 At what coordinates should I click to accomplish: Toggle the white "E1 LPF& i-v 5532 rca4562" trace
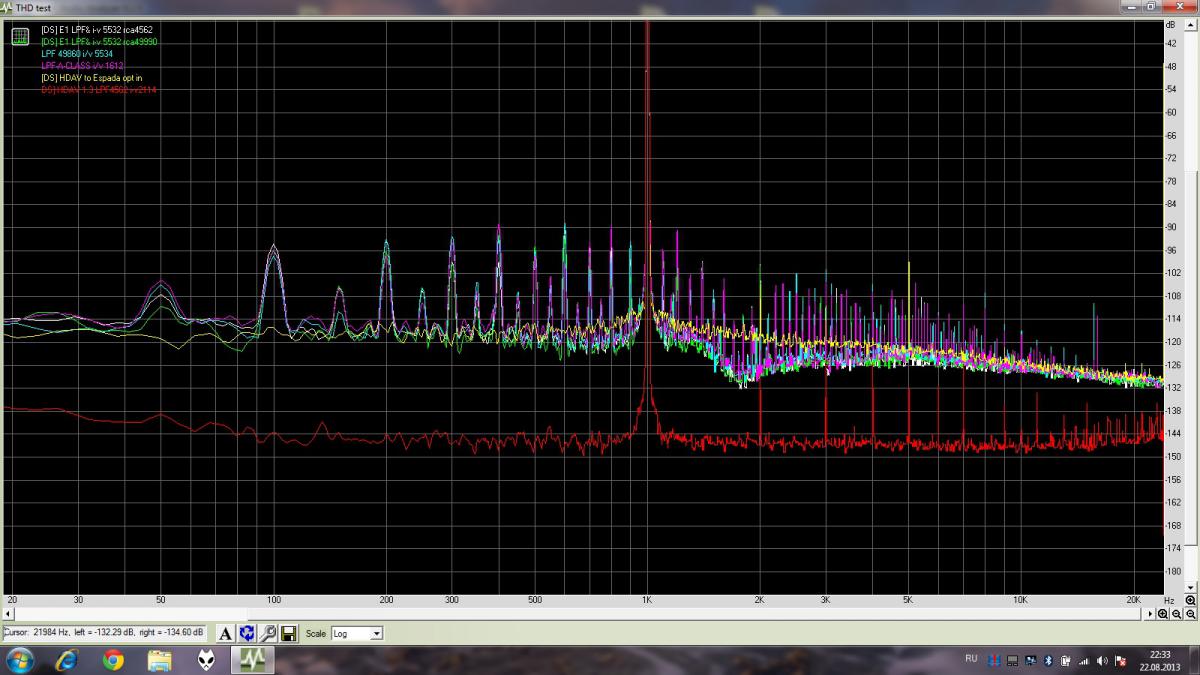97,29
